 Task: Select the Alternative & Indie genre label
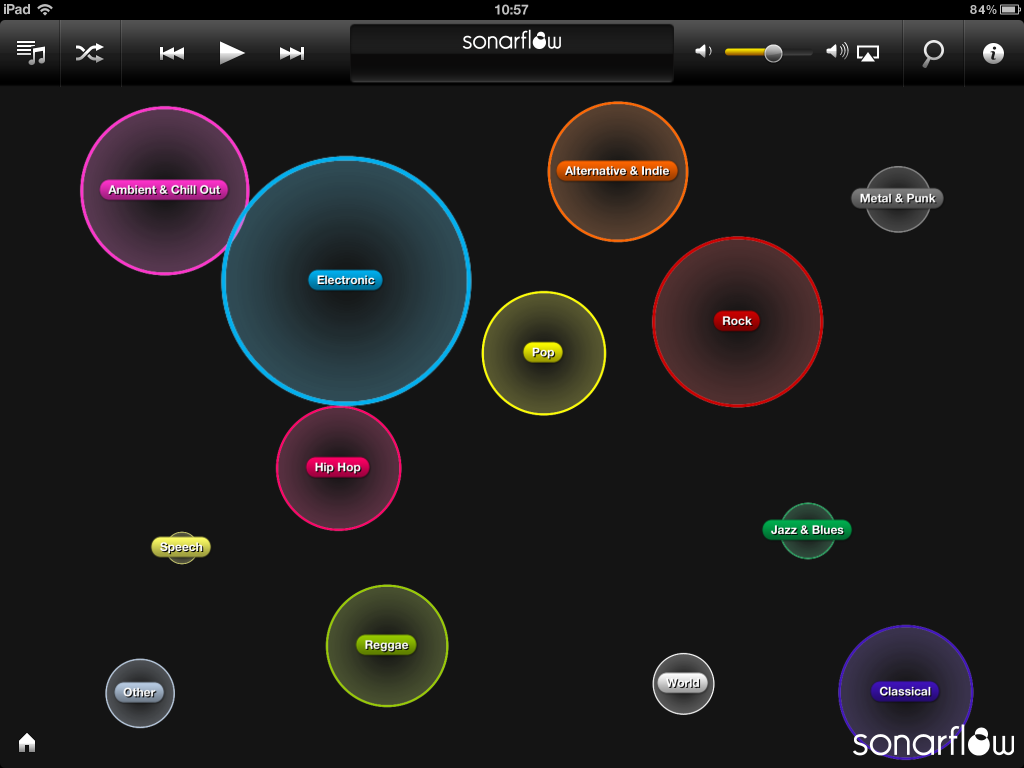pos(617,171)
